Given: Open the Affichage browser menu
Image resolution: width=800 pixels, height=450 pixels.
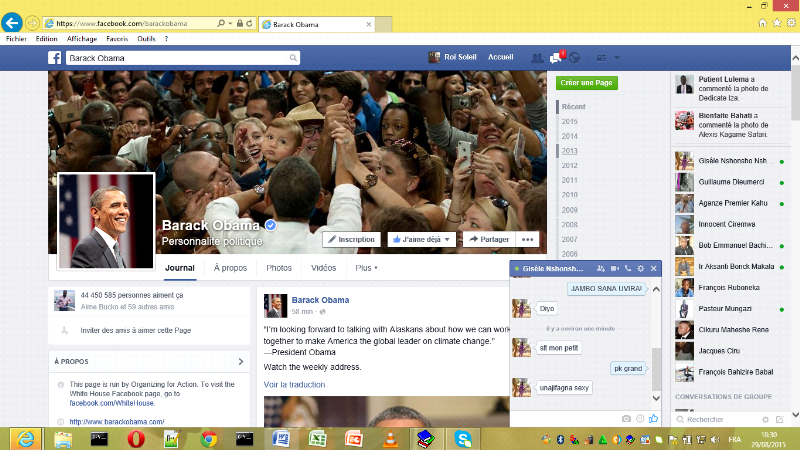Looking at the screenshot, I should point(81,38).
